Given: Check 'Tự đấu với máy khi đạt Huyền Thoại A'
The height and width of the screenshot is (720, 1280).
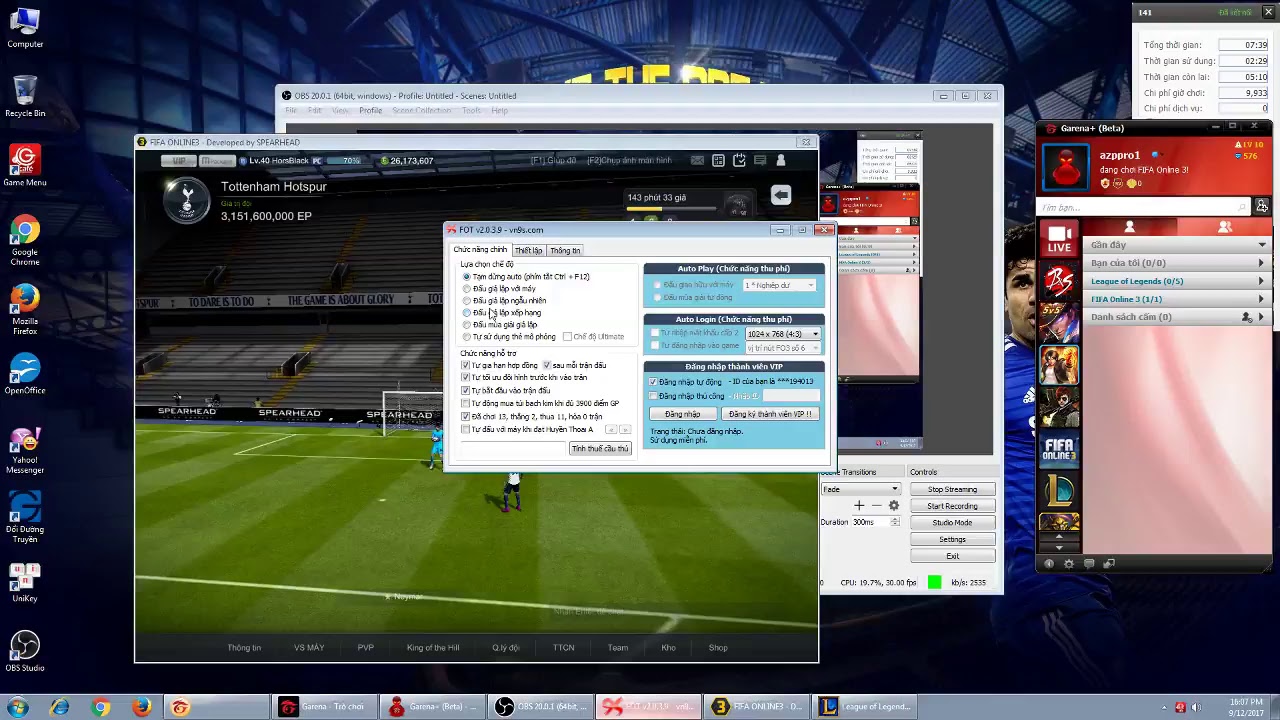Looking at the screenshot, I should pos(465,429).
